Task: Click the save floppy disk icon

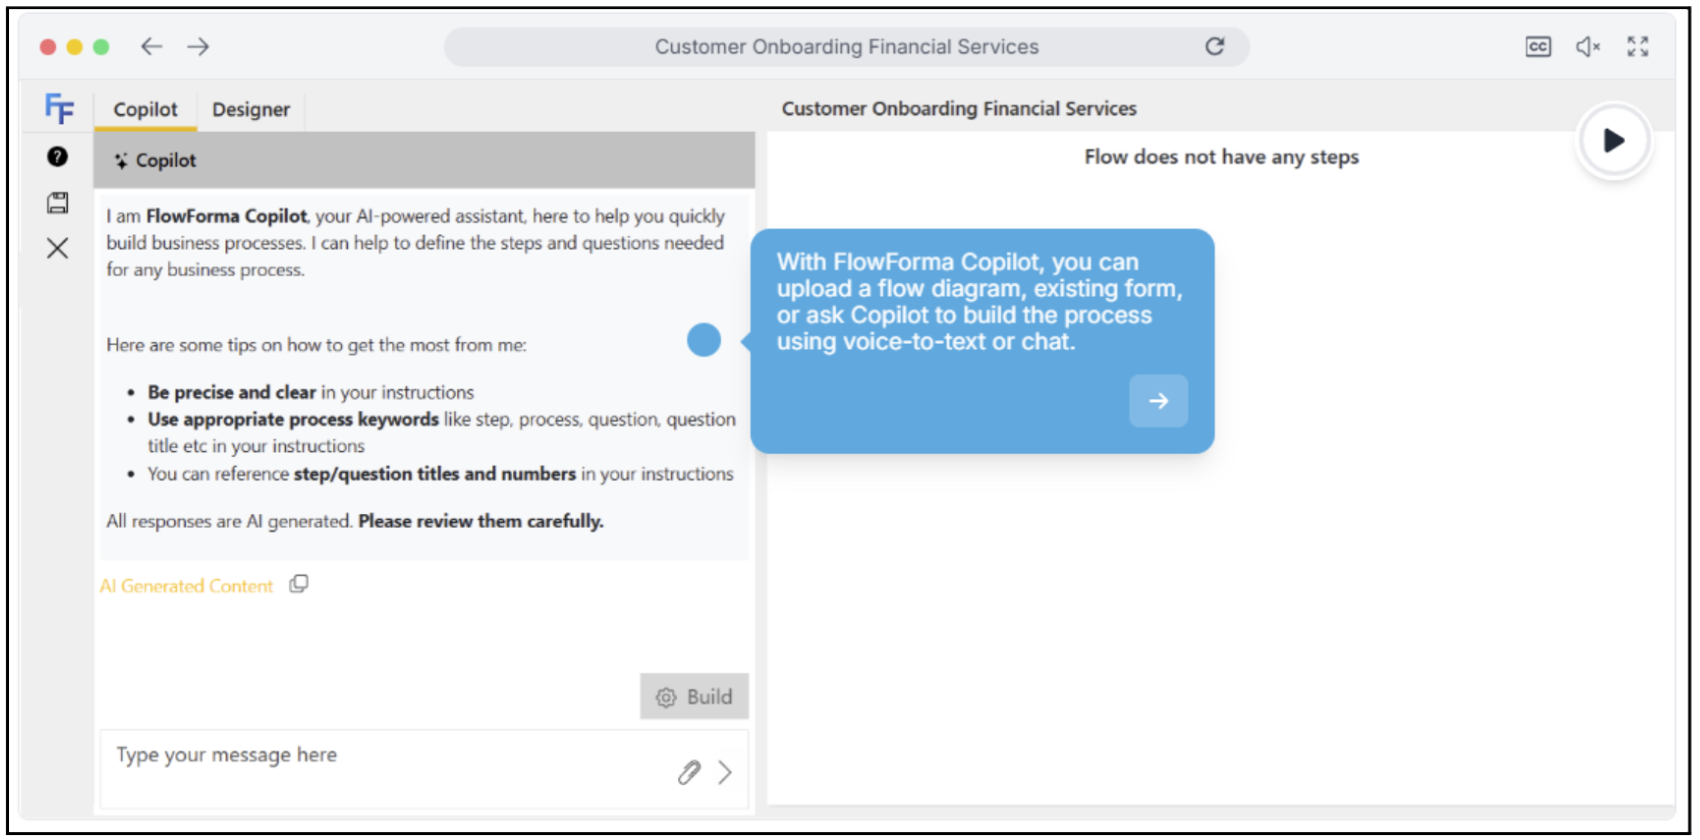Action: tap(58, 203)
